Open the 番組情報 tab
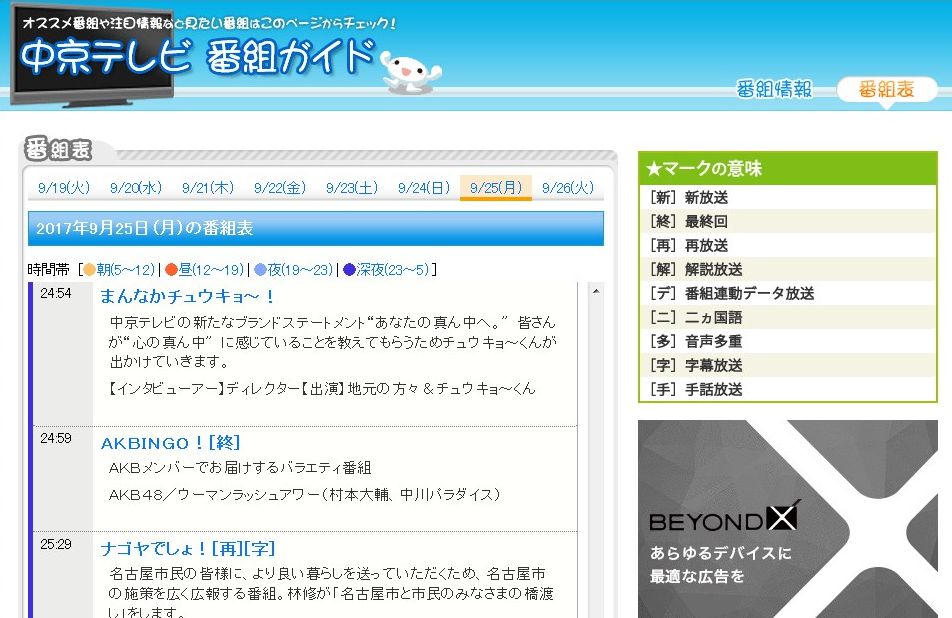This screenshot has width=952, height=618. pos(774,89)
